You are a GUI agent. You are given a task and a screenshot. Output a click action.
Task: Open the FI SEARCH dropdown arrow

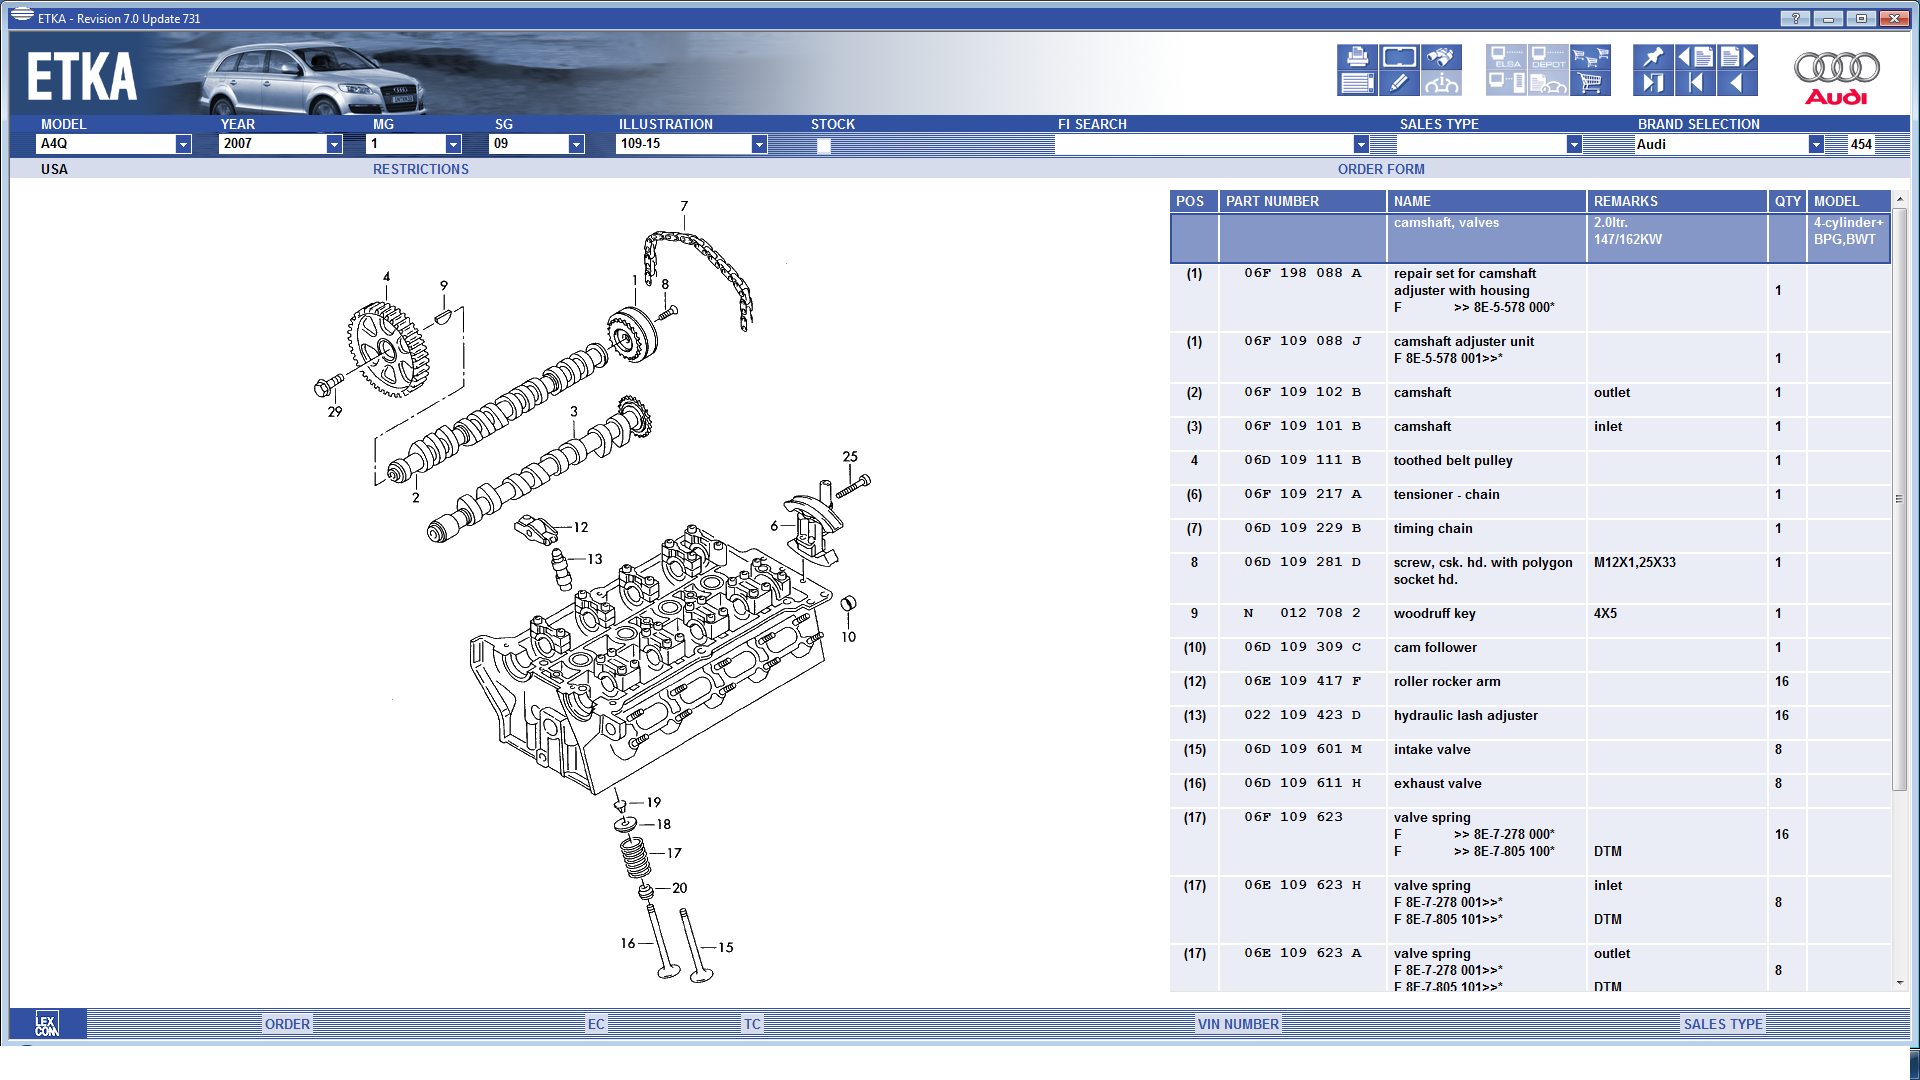[1361, 144]
